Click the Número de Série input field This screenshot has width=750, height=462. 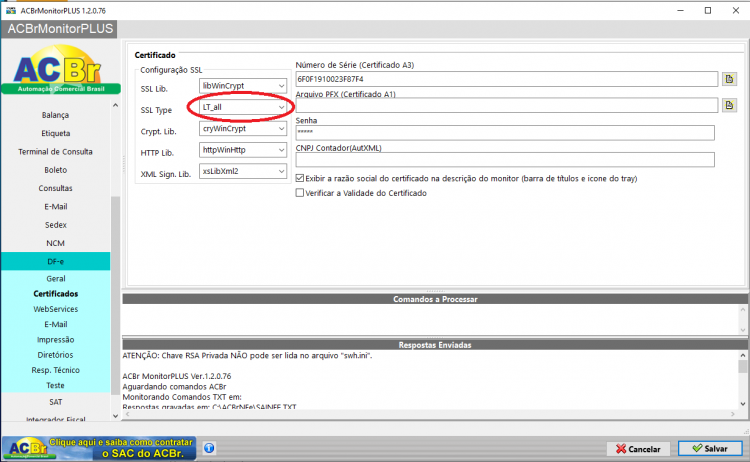tap(507, 79)
